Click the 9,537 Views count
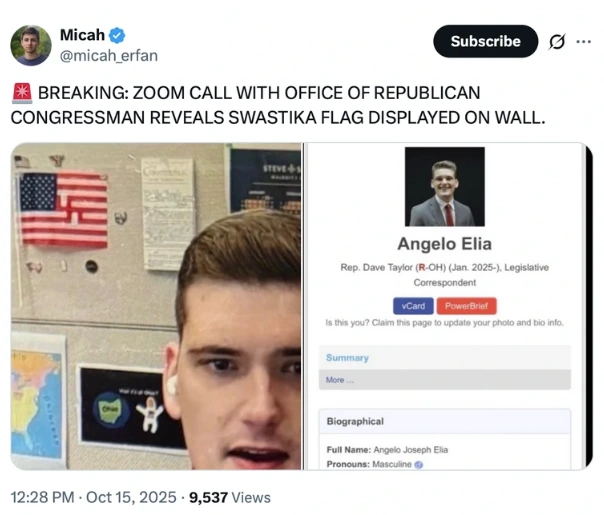 coord(230,497)
